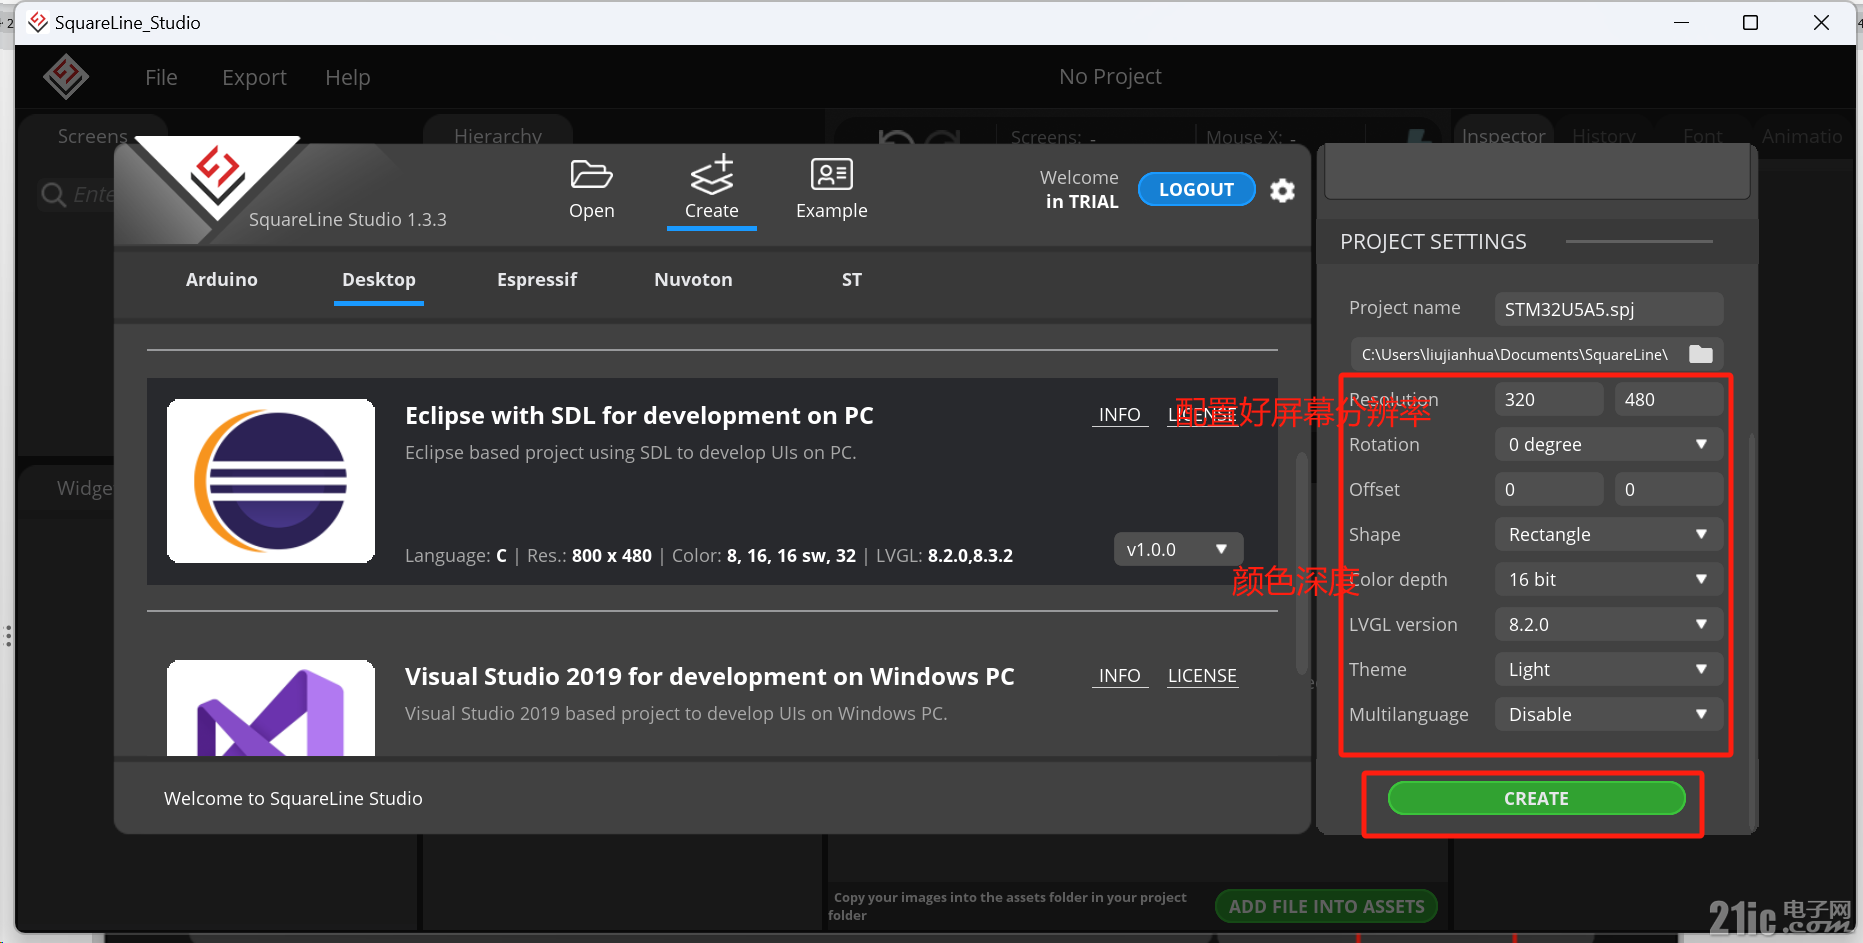Click the second Offset field
The width and height of the screenshot is (1863, 943).
(x=1668, y=489)
